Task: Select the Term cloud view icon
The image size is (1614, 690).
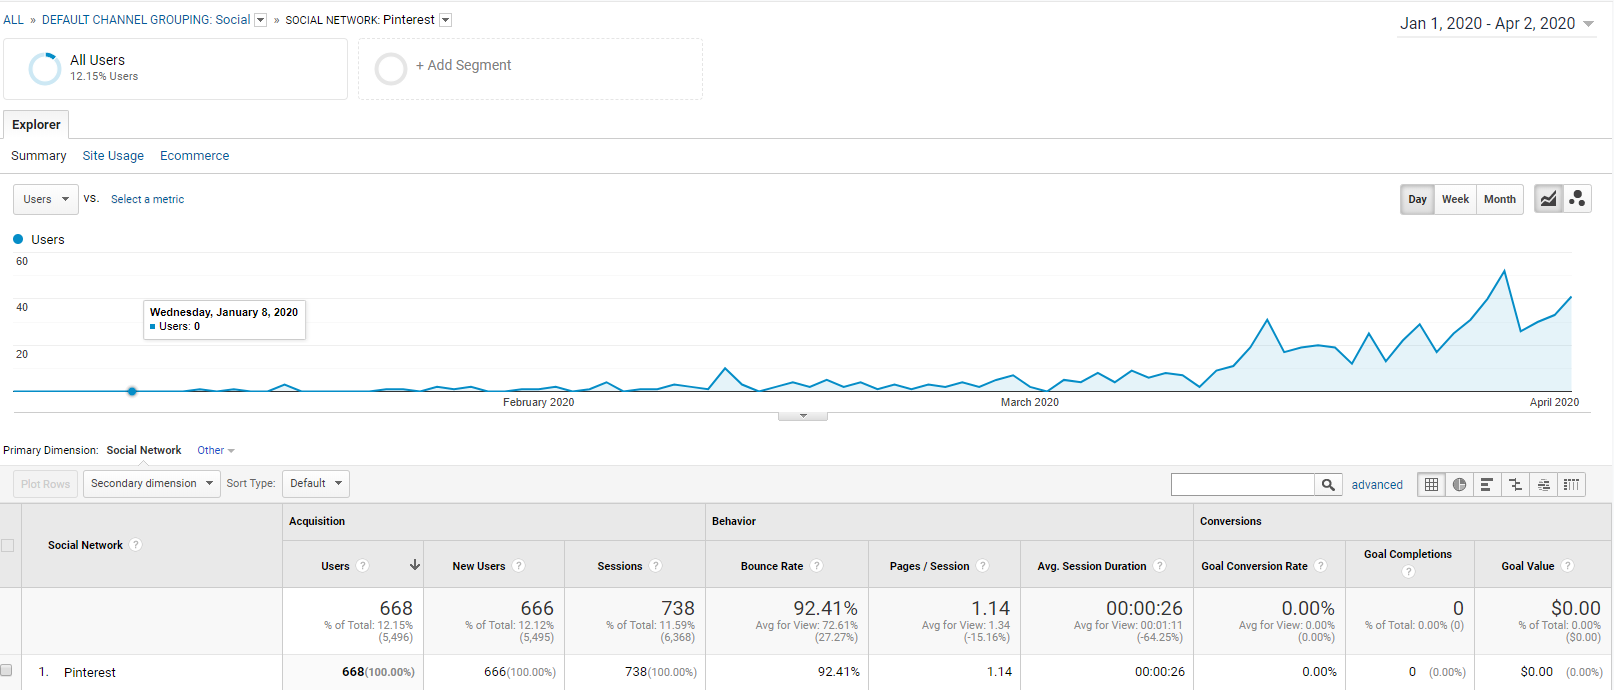Action: point(1543,484)
